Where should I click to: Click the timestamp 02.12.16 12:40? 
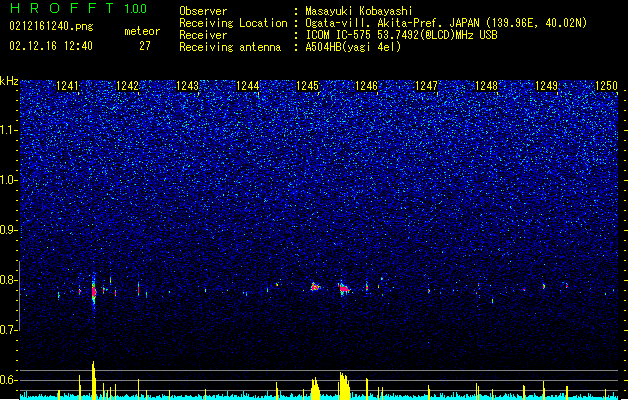[51, 46]
